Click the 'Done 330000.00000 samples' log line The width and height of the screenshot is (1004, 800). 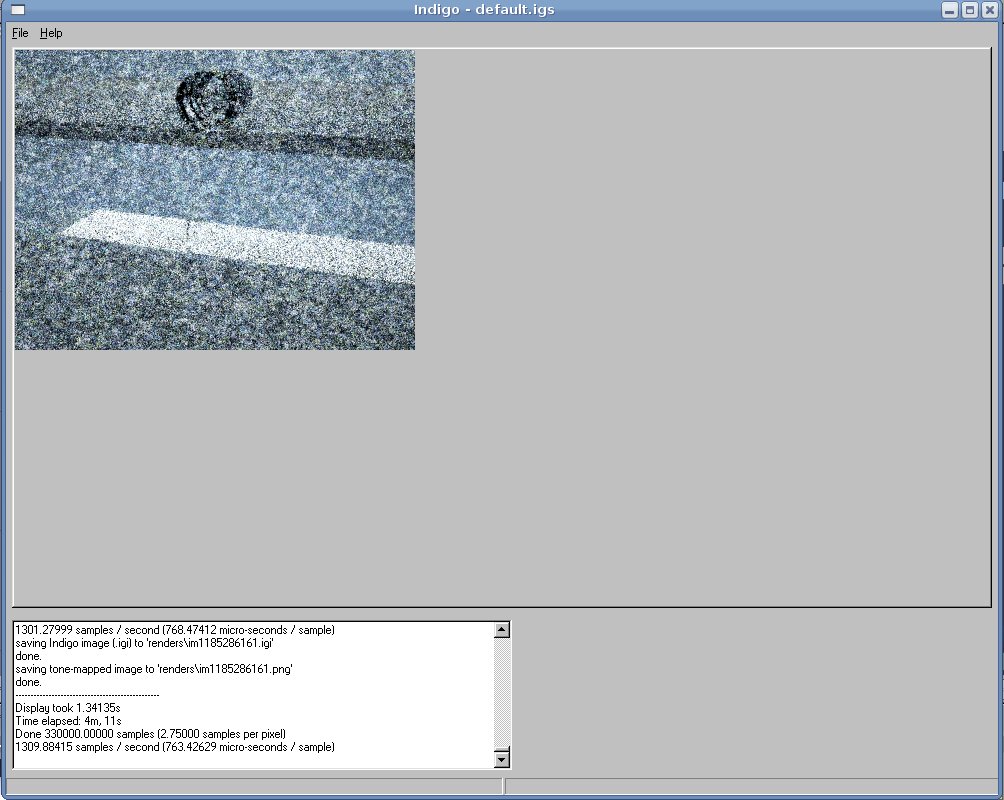[x=150, y=733]
